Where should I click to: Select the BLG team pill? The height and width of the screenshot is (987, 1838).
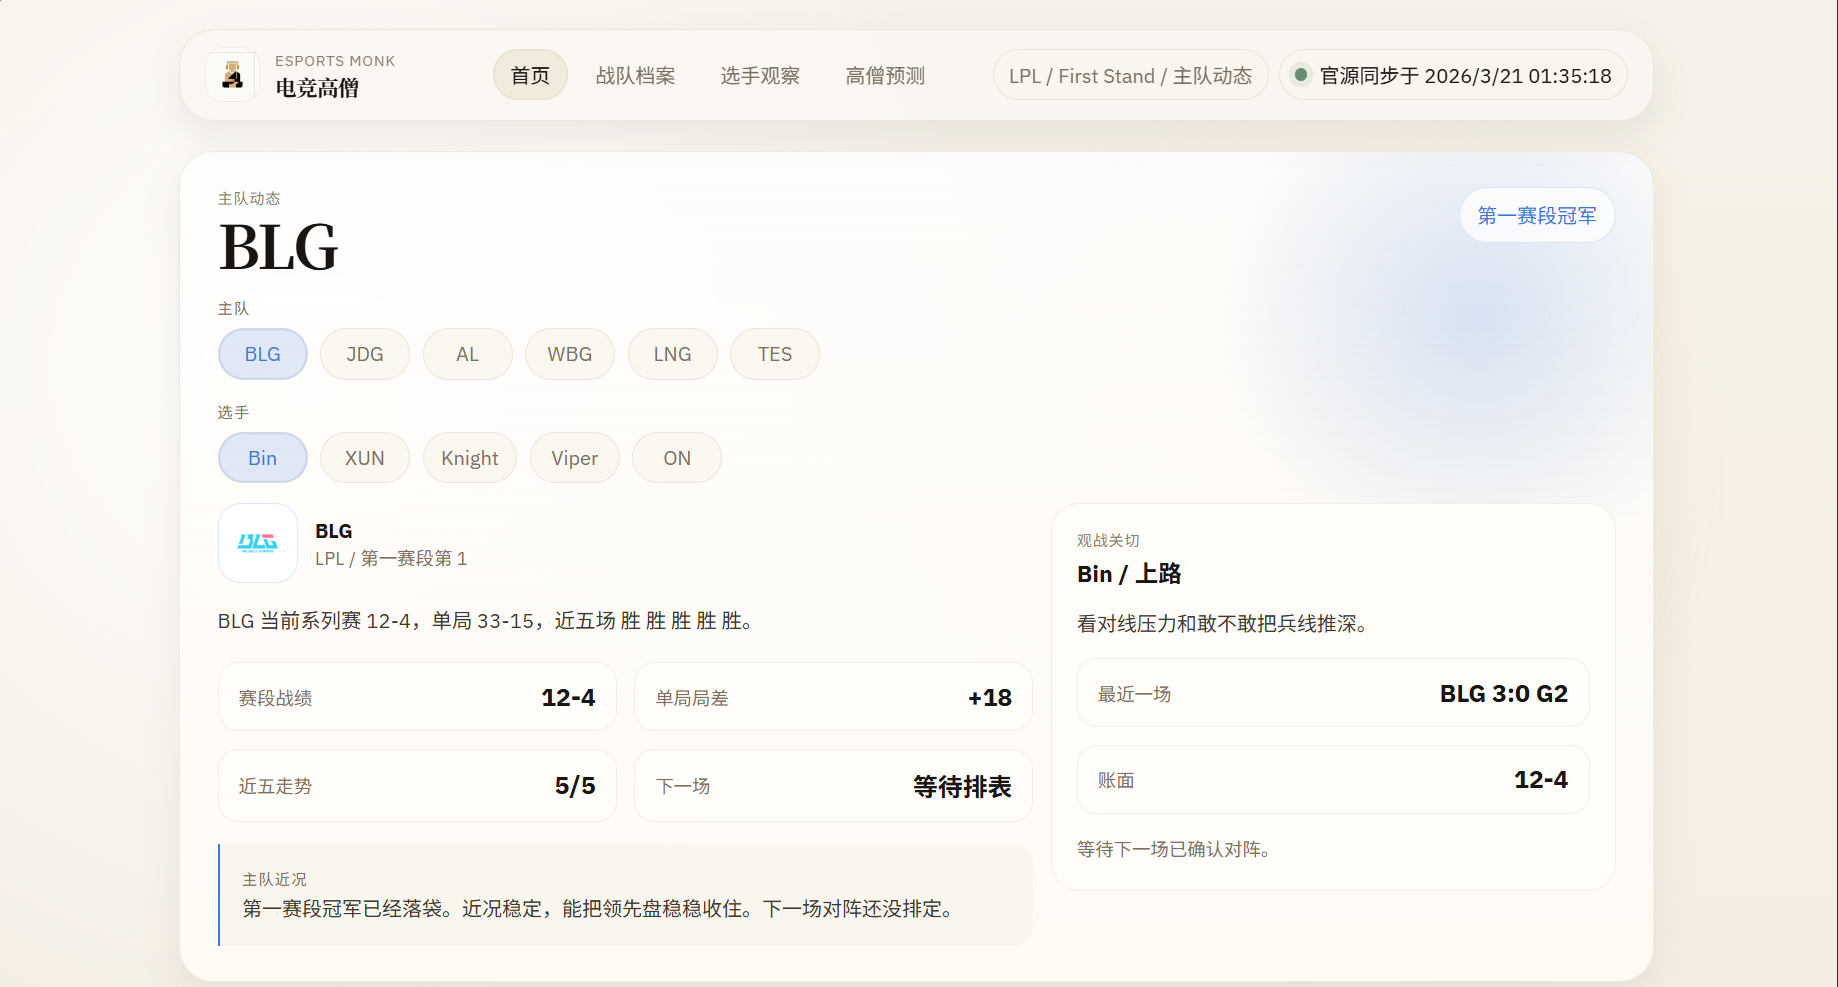coord(262,353)
